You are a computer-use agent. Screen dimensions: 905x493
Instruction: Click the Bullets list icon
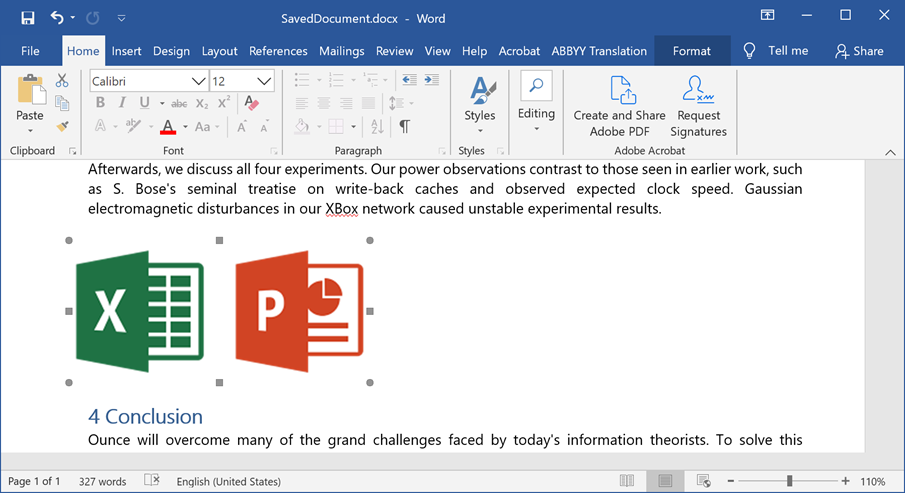pyautogui.click(x=302, y=80)
